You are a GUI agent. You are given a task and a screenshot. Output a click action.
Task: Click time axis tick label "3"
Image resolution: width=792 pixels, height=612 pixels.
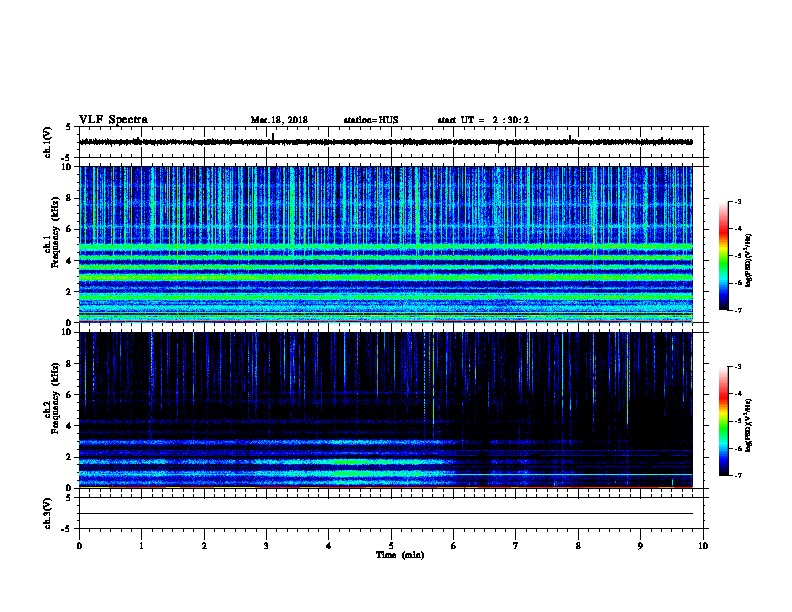266,545
